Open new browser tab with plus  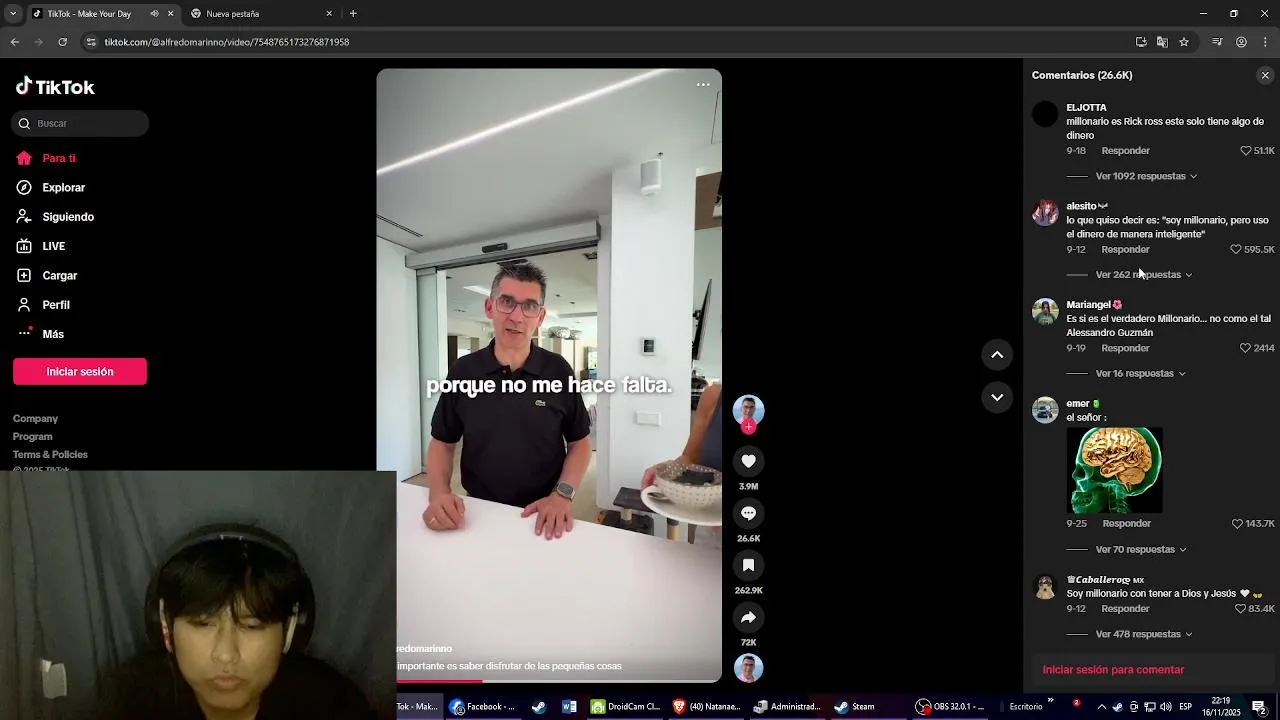pos(353,14)
